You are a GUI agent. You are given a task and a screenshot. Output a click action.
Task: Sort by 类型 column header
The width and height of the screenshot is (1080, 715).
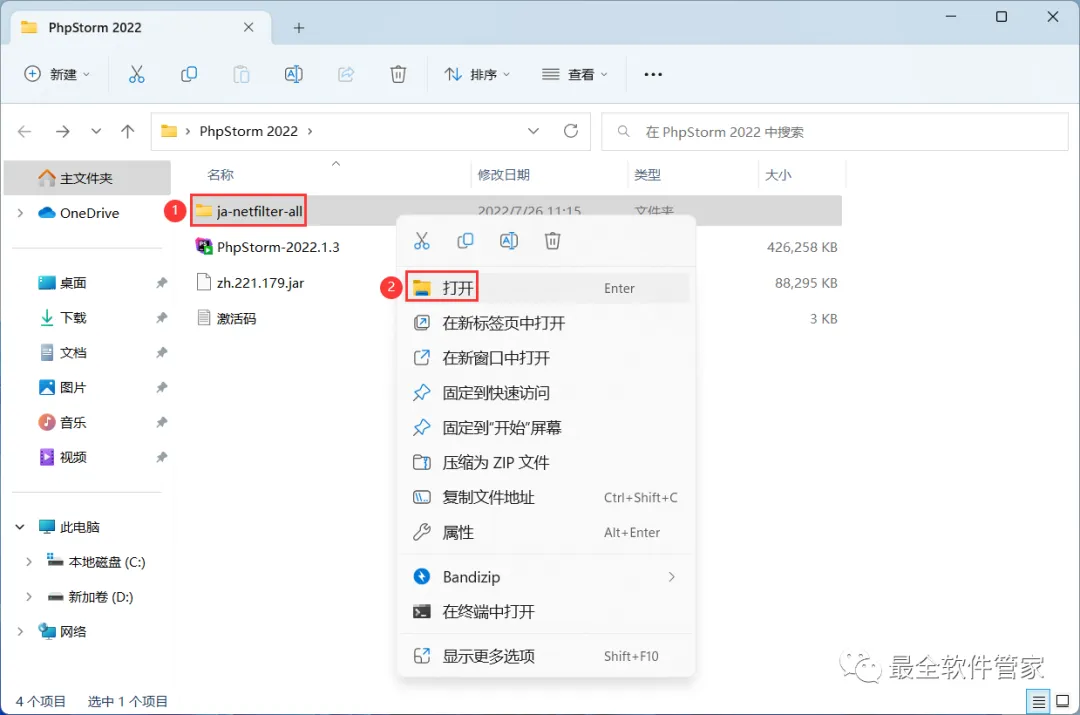point(647,175)
